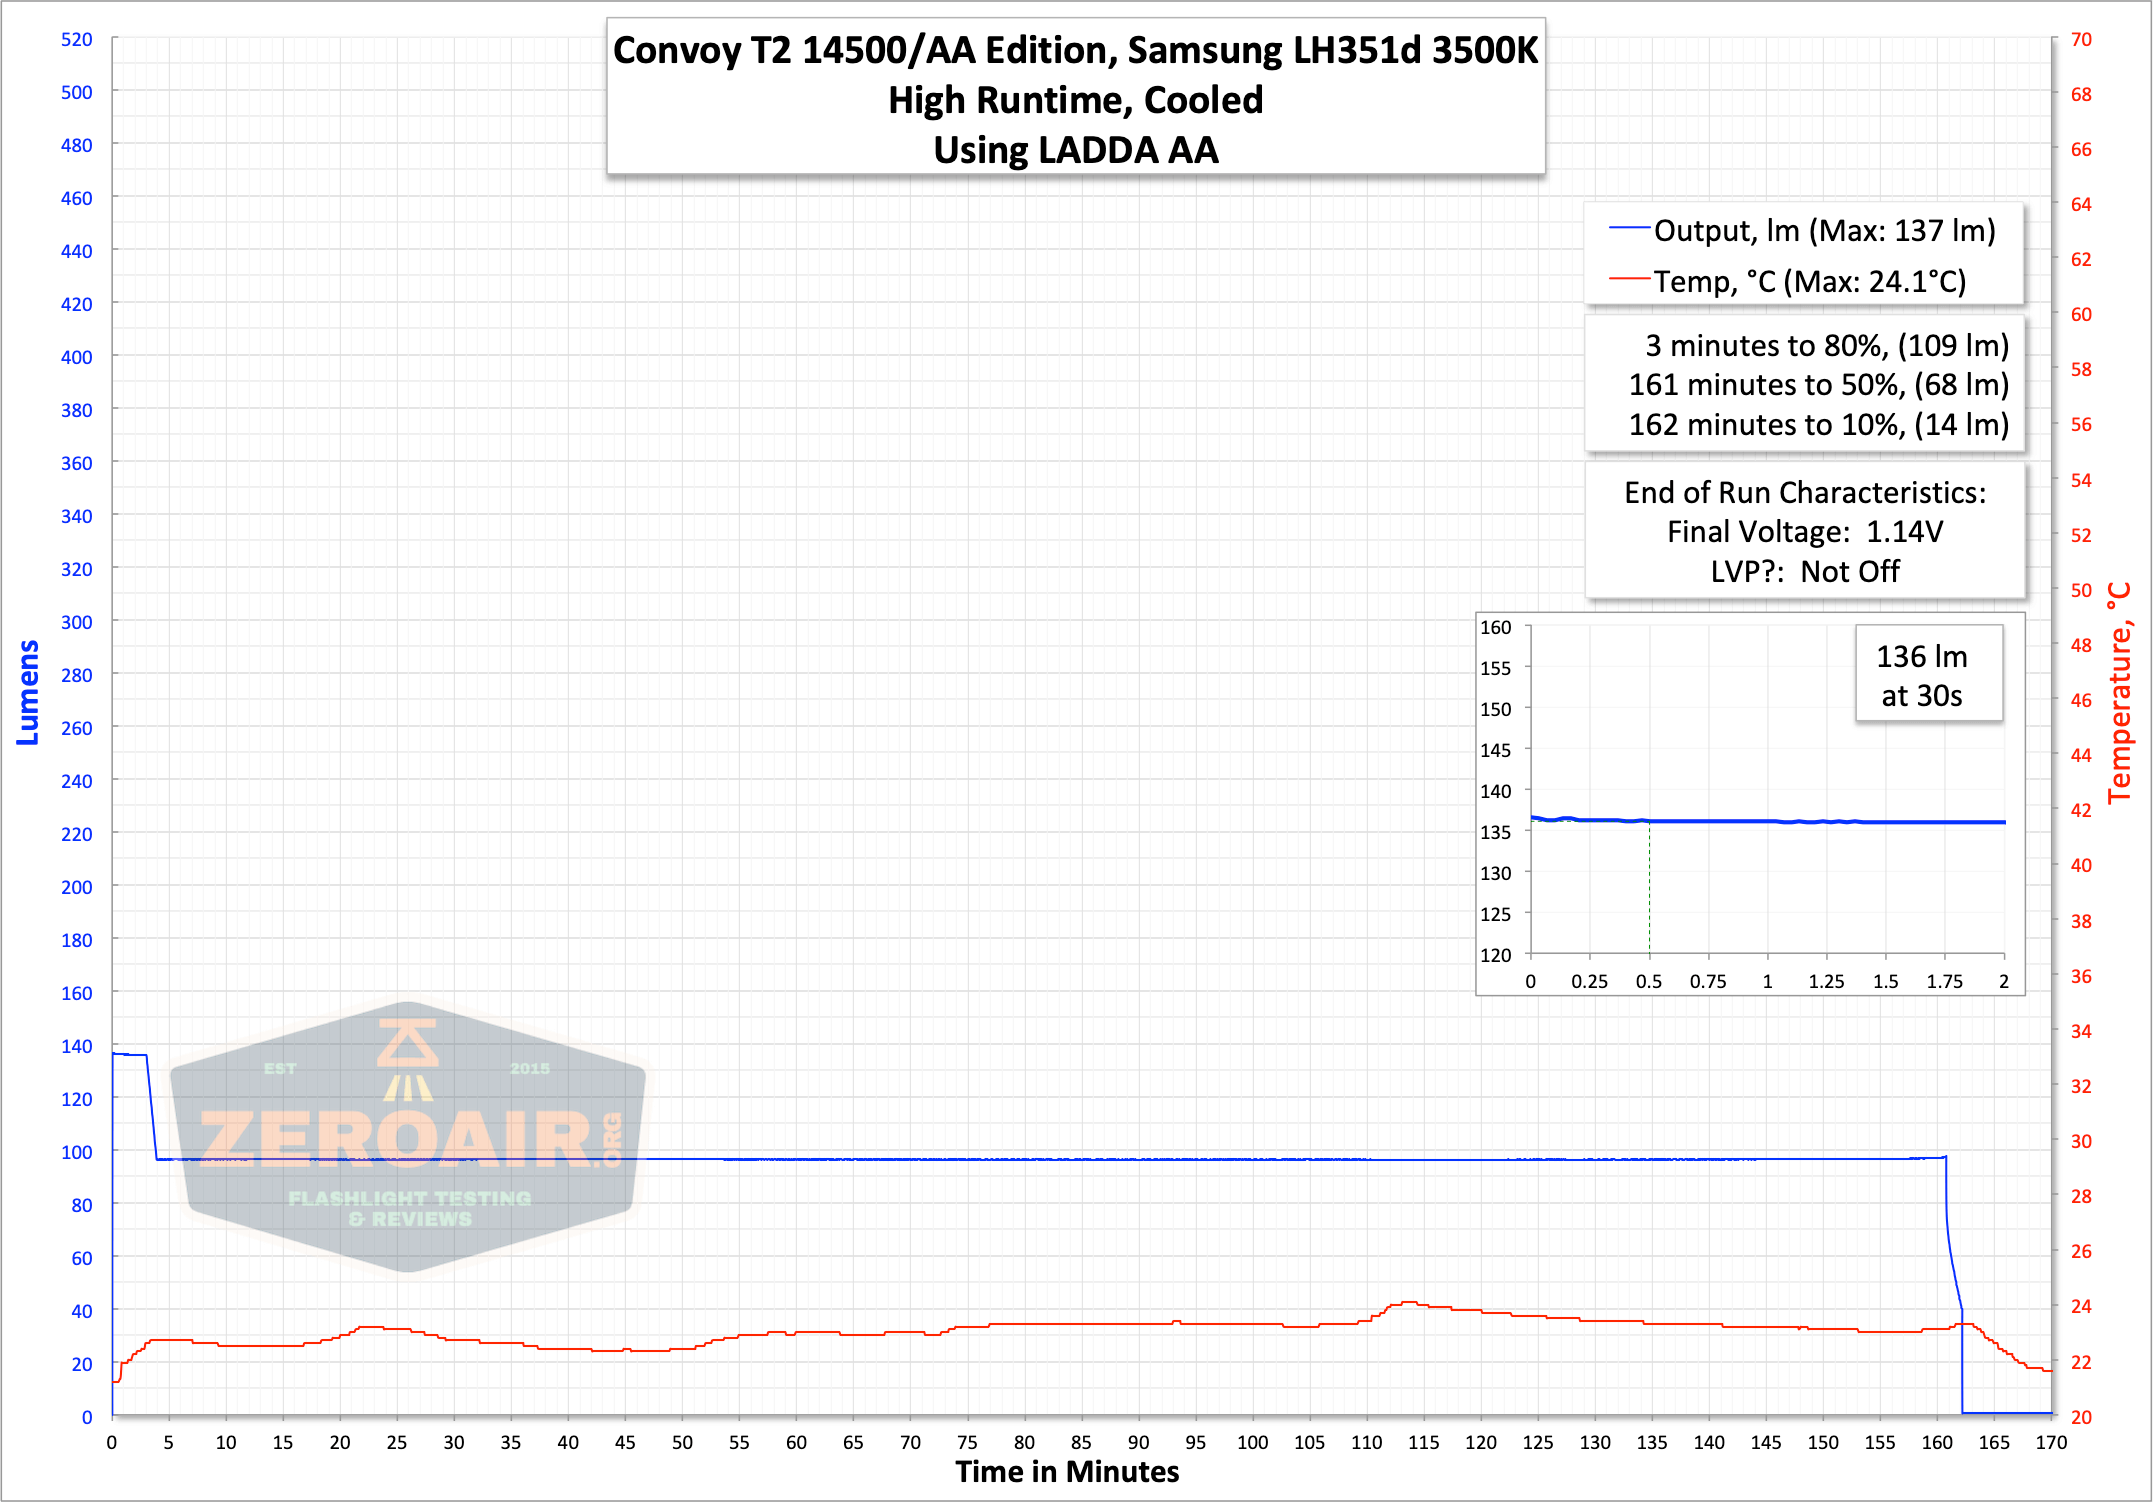This screenshot has width=2153, height=1502.
Task: Click the chart title mentioning Convoy T2 14500/AA Edition
Action: [x=1075, y=50]
